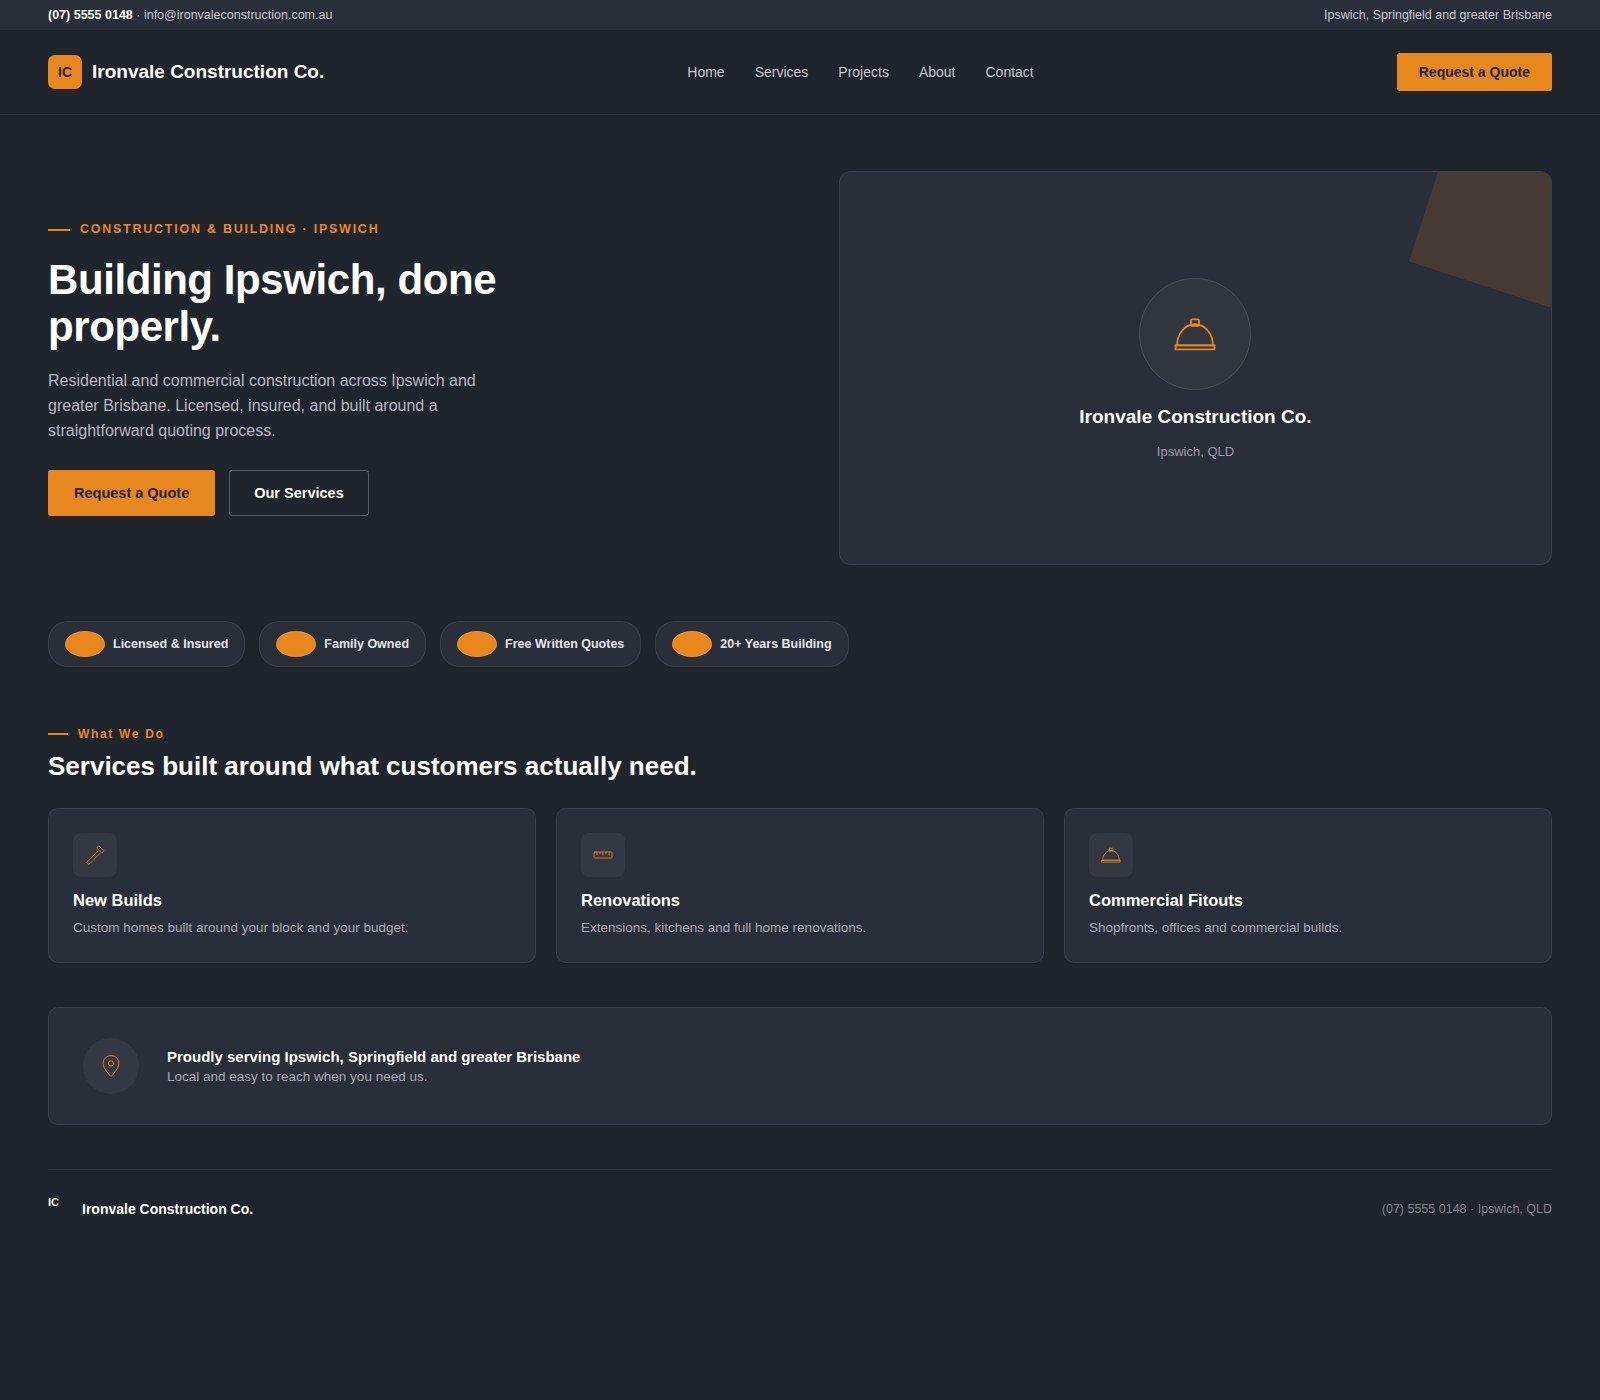This screenshot has width=1600, height=1400.
Task: Click 'Building Ipswich, done properly.' headline
Action: (272, 303)
